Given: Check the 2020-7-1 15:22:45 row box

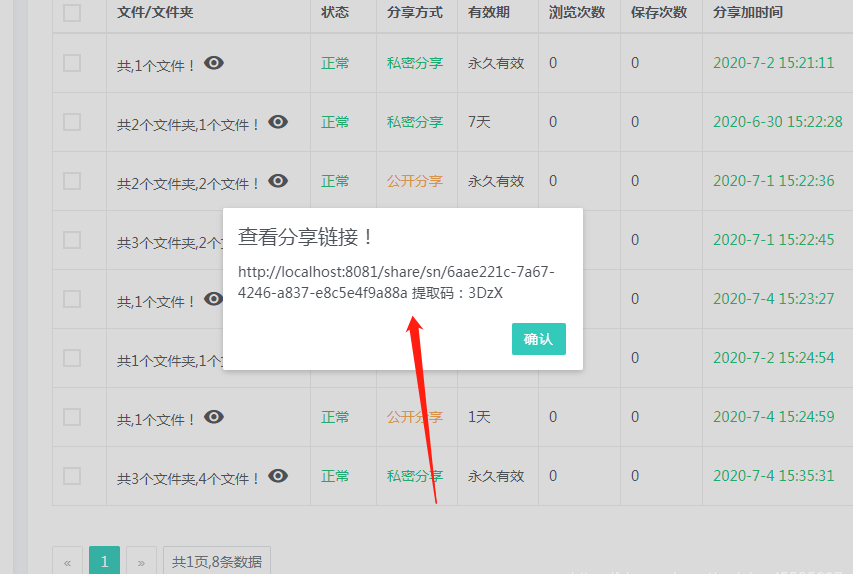Looking at the screenshot, I should coord(72,240).
